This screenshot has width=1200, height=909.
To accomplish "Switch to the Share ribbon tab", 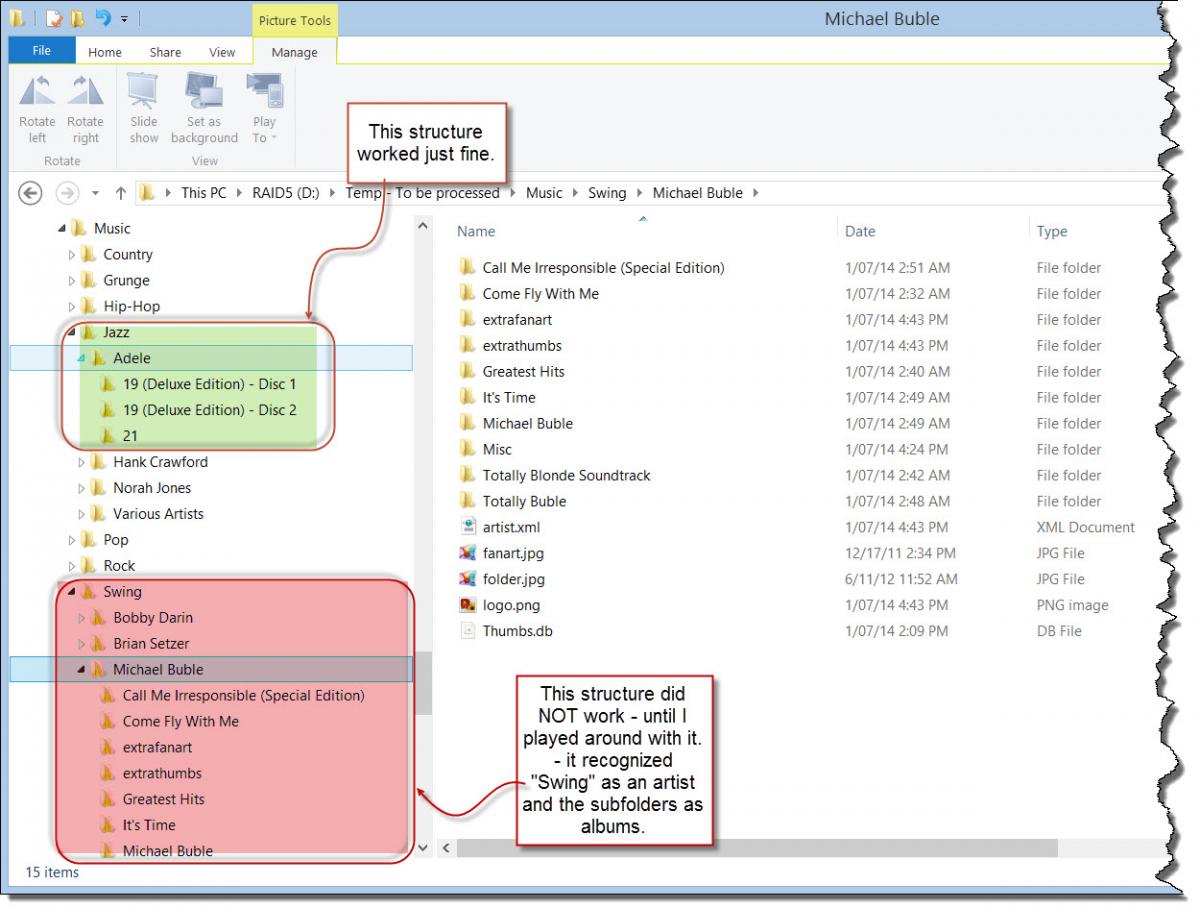I will click(x=165, y=52).
